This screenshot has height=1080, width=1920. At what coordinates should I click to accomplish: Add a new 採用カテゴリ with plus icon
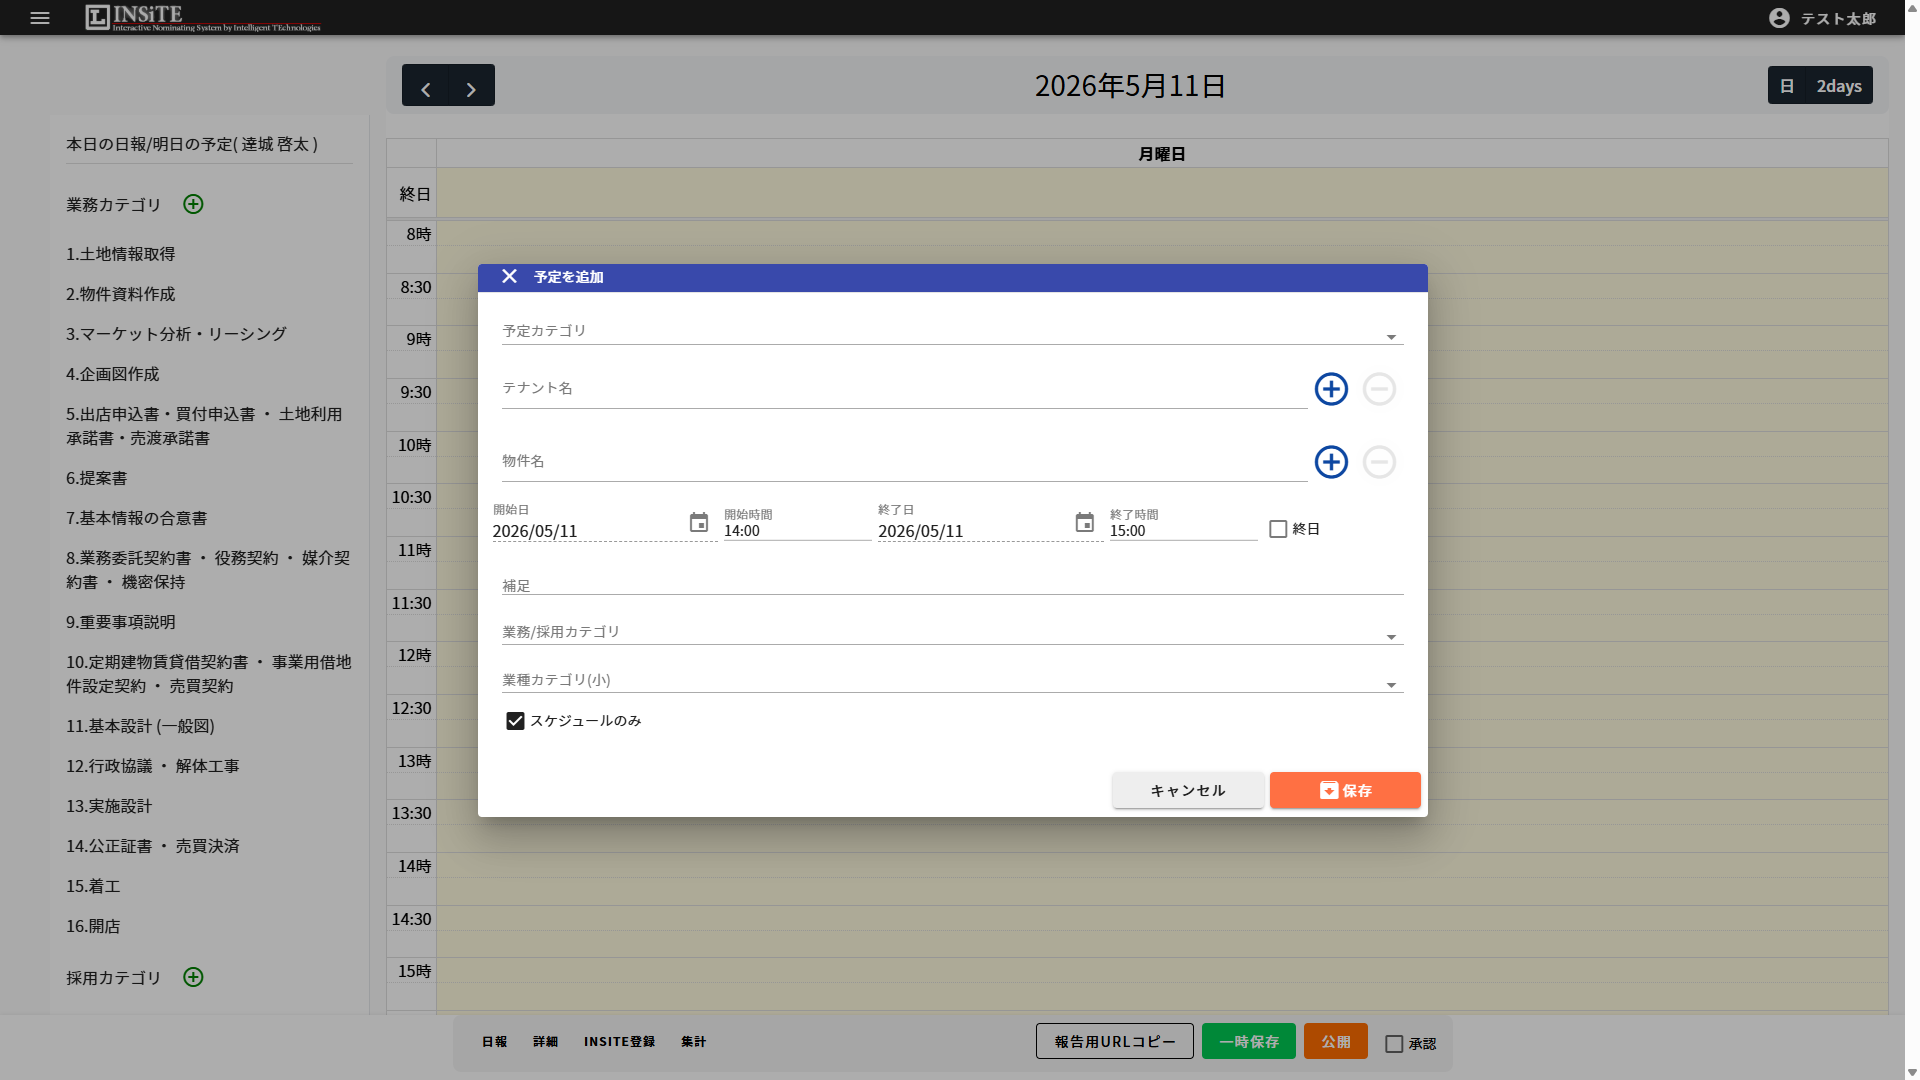[x=193, y=977]
